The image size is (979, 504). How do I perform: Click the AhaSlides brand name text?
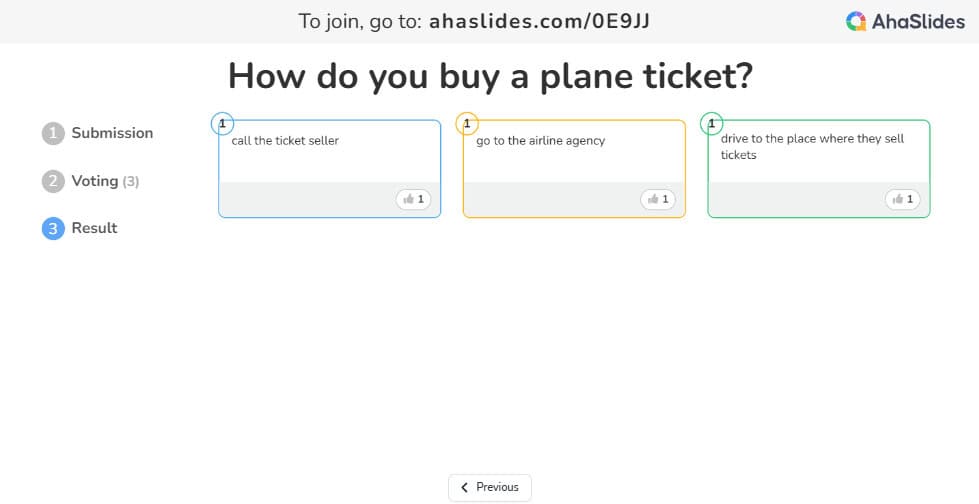tap(918, 22)
